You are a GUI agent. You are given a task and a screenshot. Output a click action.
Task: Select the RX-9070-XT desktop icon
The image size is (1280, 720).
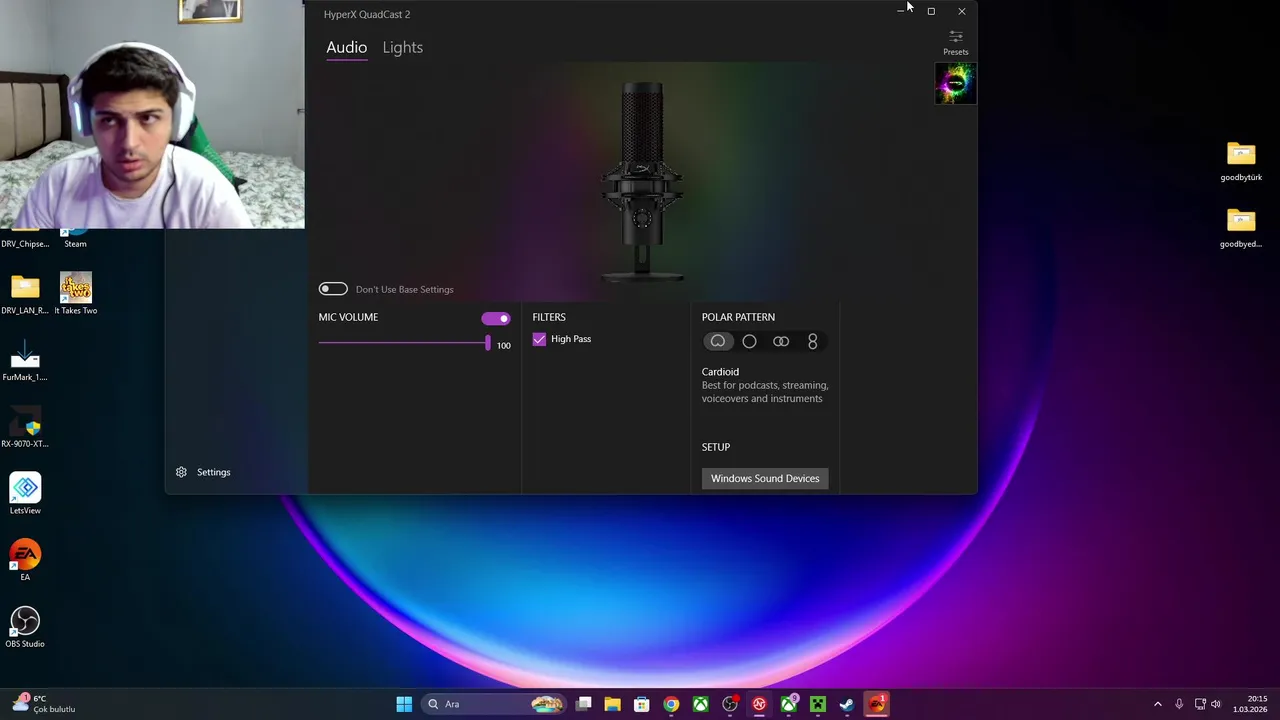tap(25, 428)
